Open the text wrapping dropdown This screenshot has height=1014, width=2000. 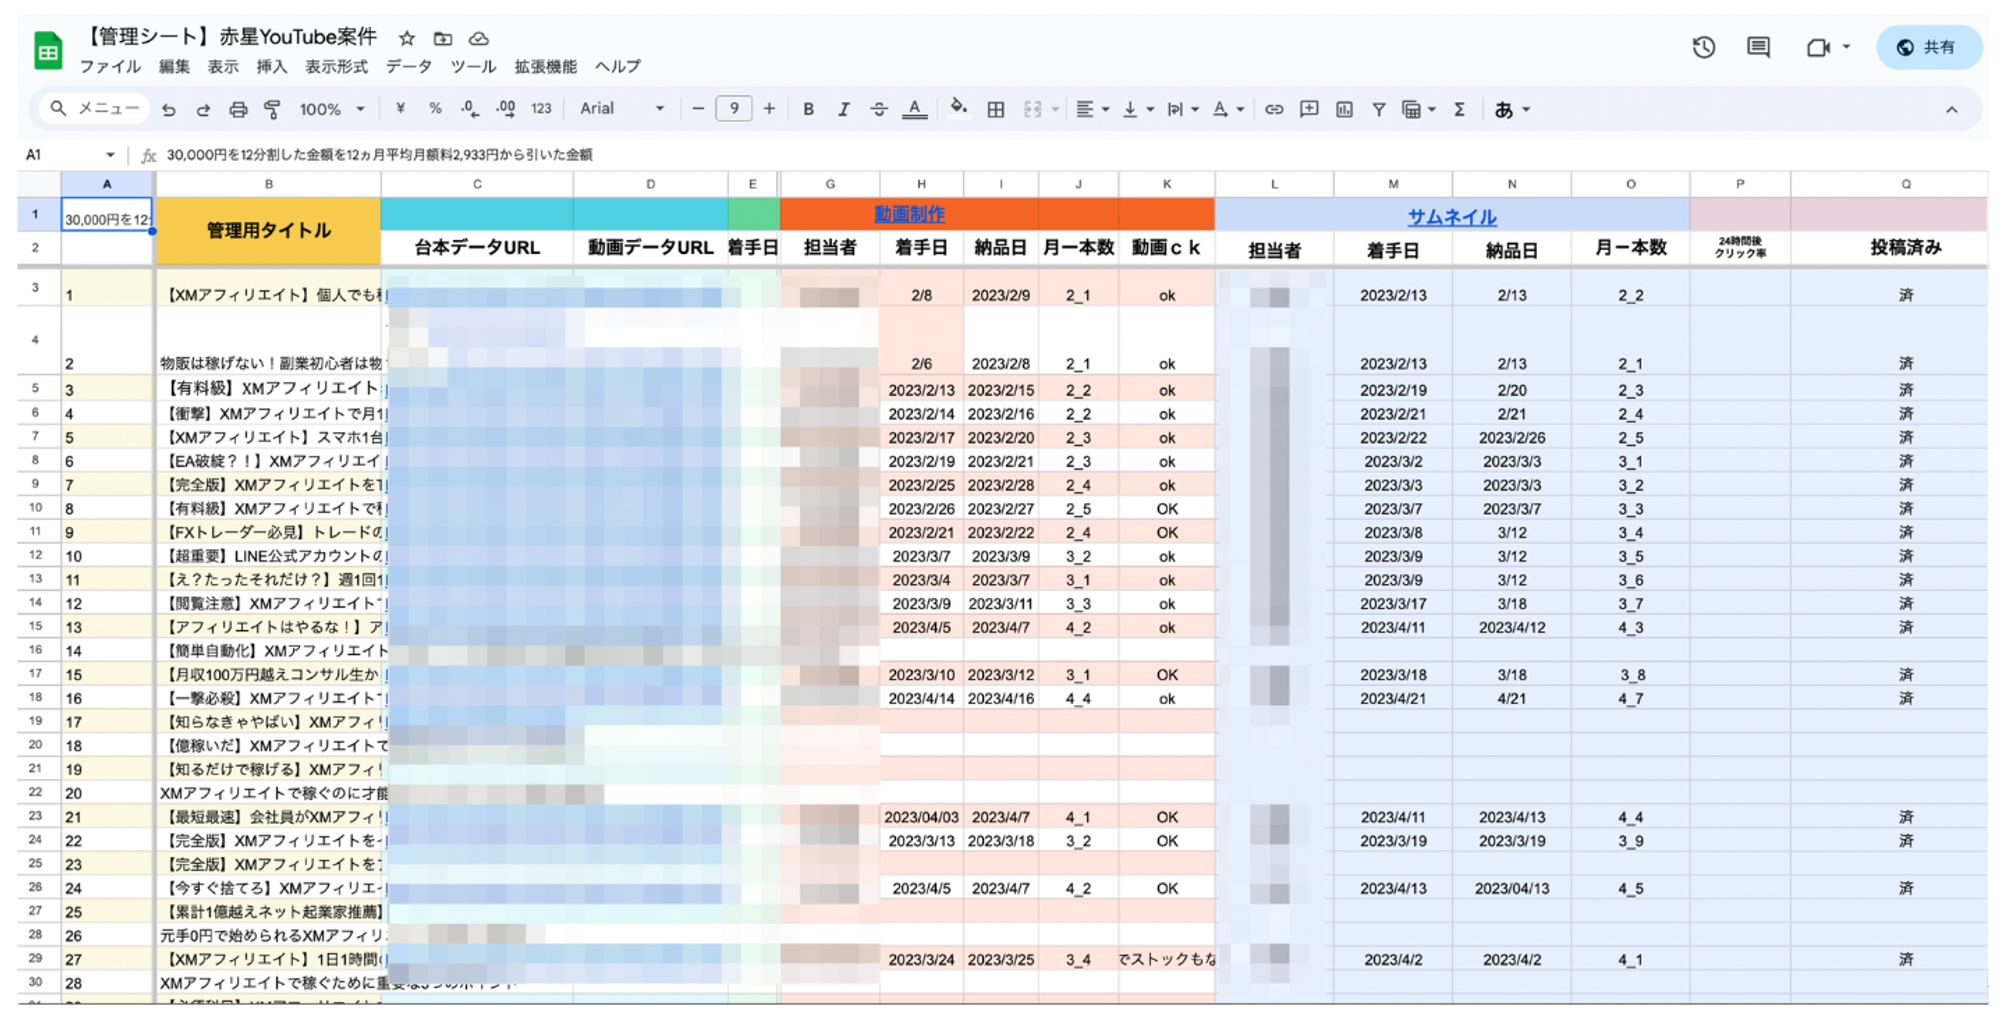coord(1183,110)
